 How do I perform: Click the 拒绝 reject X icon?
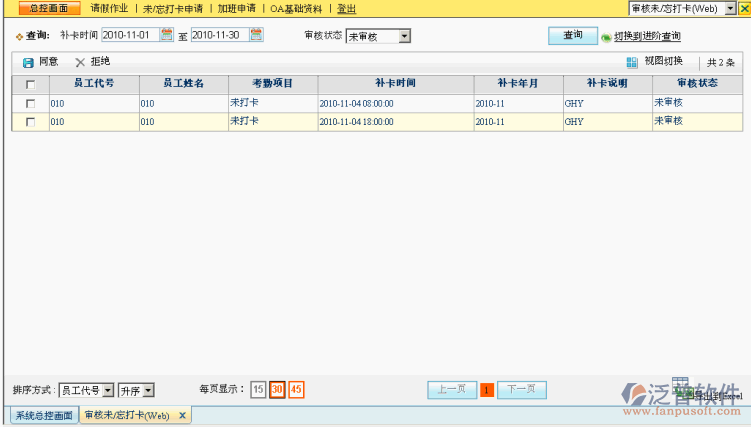click(x=80, y=62)
